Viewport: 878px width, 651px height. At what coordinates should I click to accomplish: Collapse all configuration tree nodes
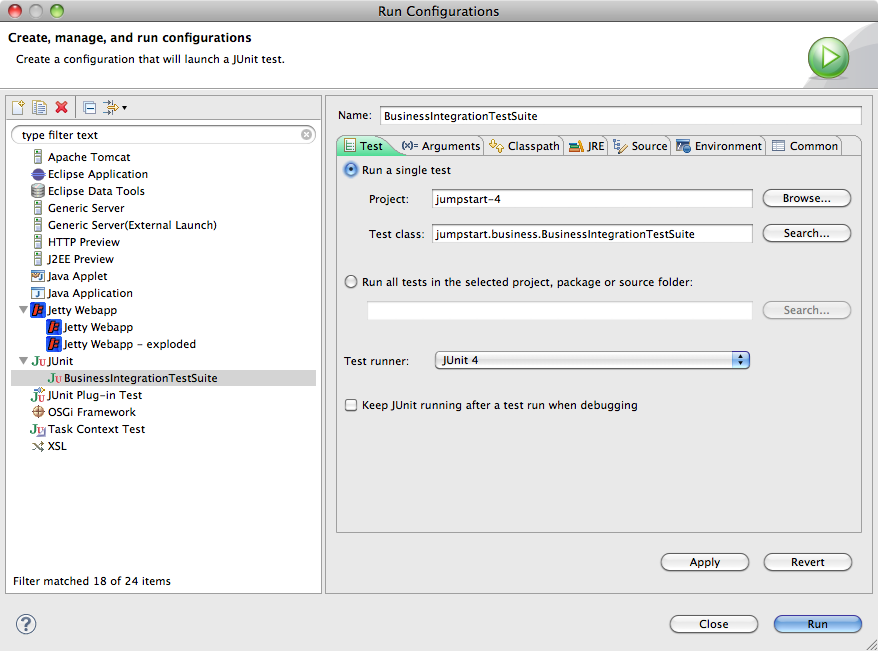pyautogui.click(x=89, y=107)
